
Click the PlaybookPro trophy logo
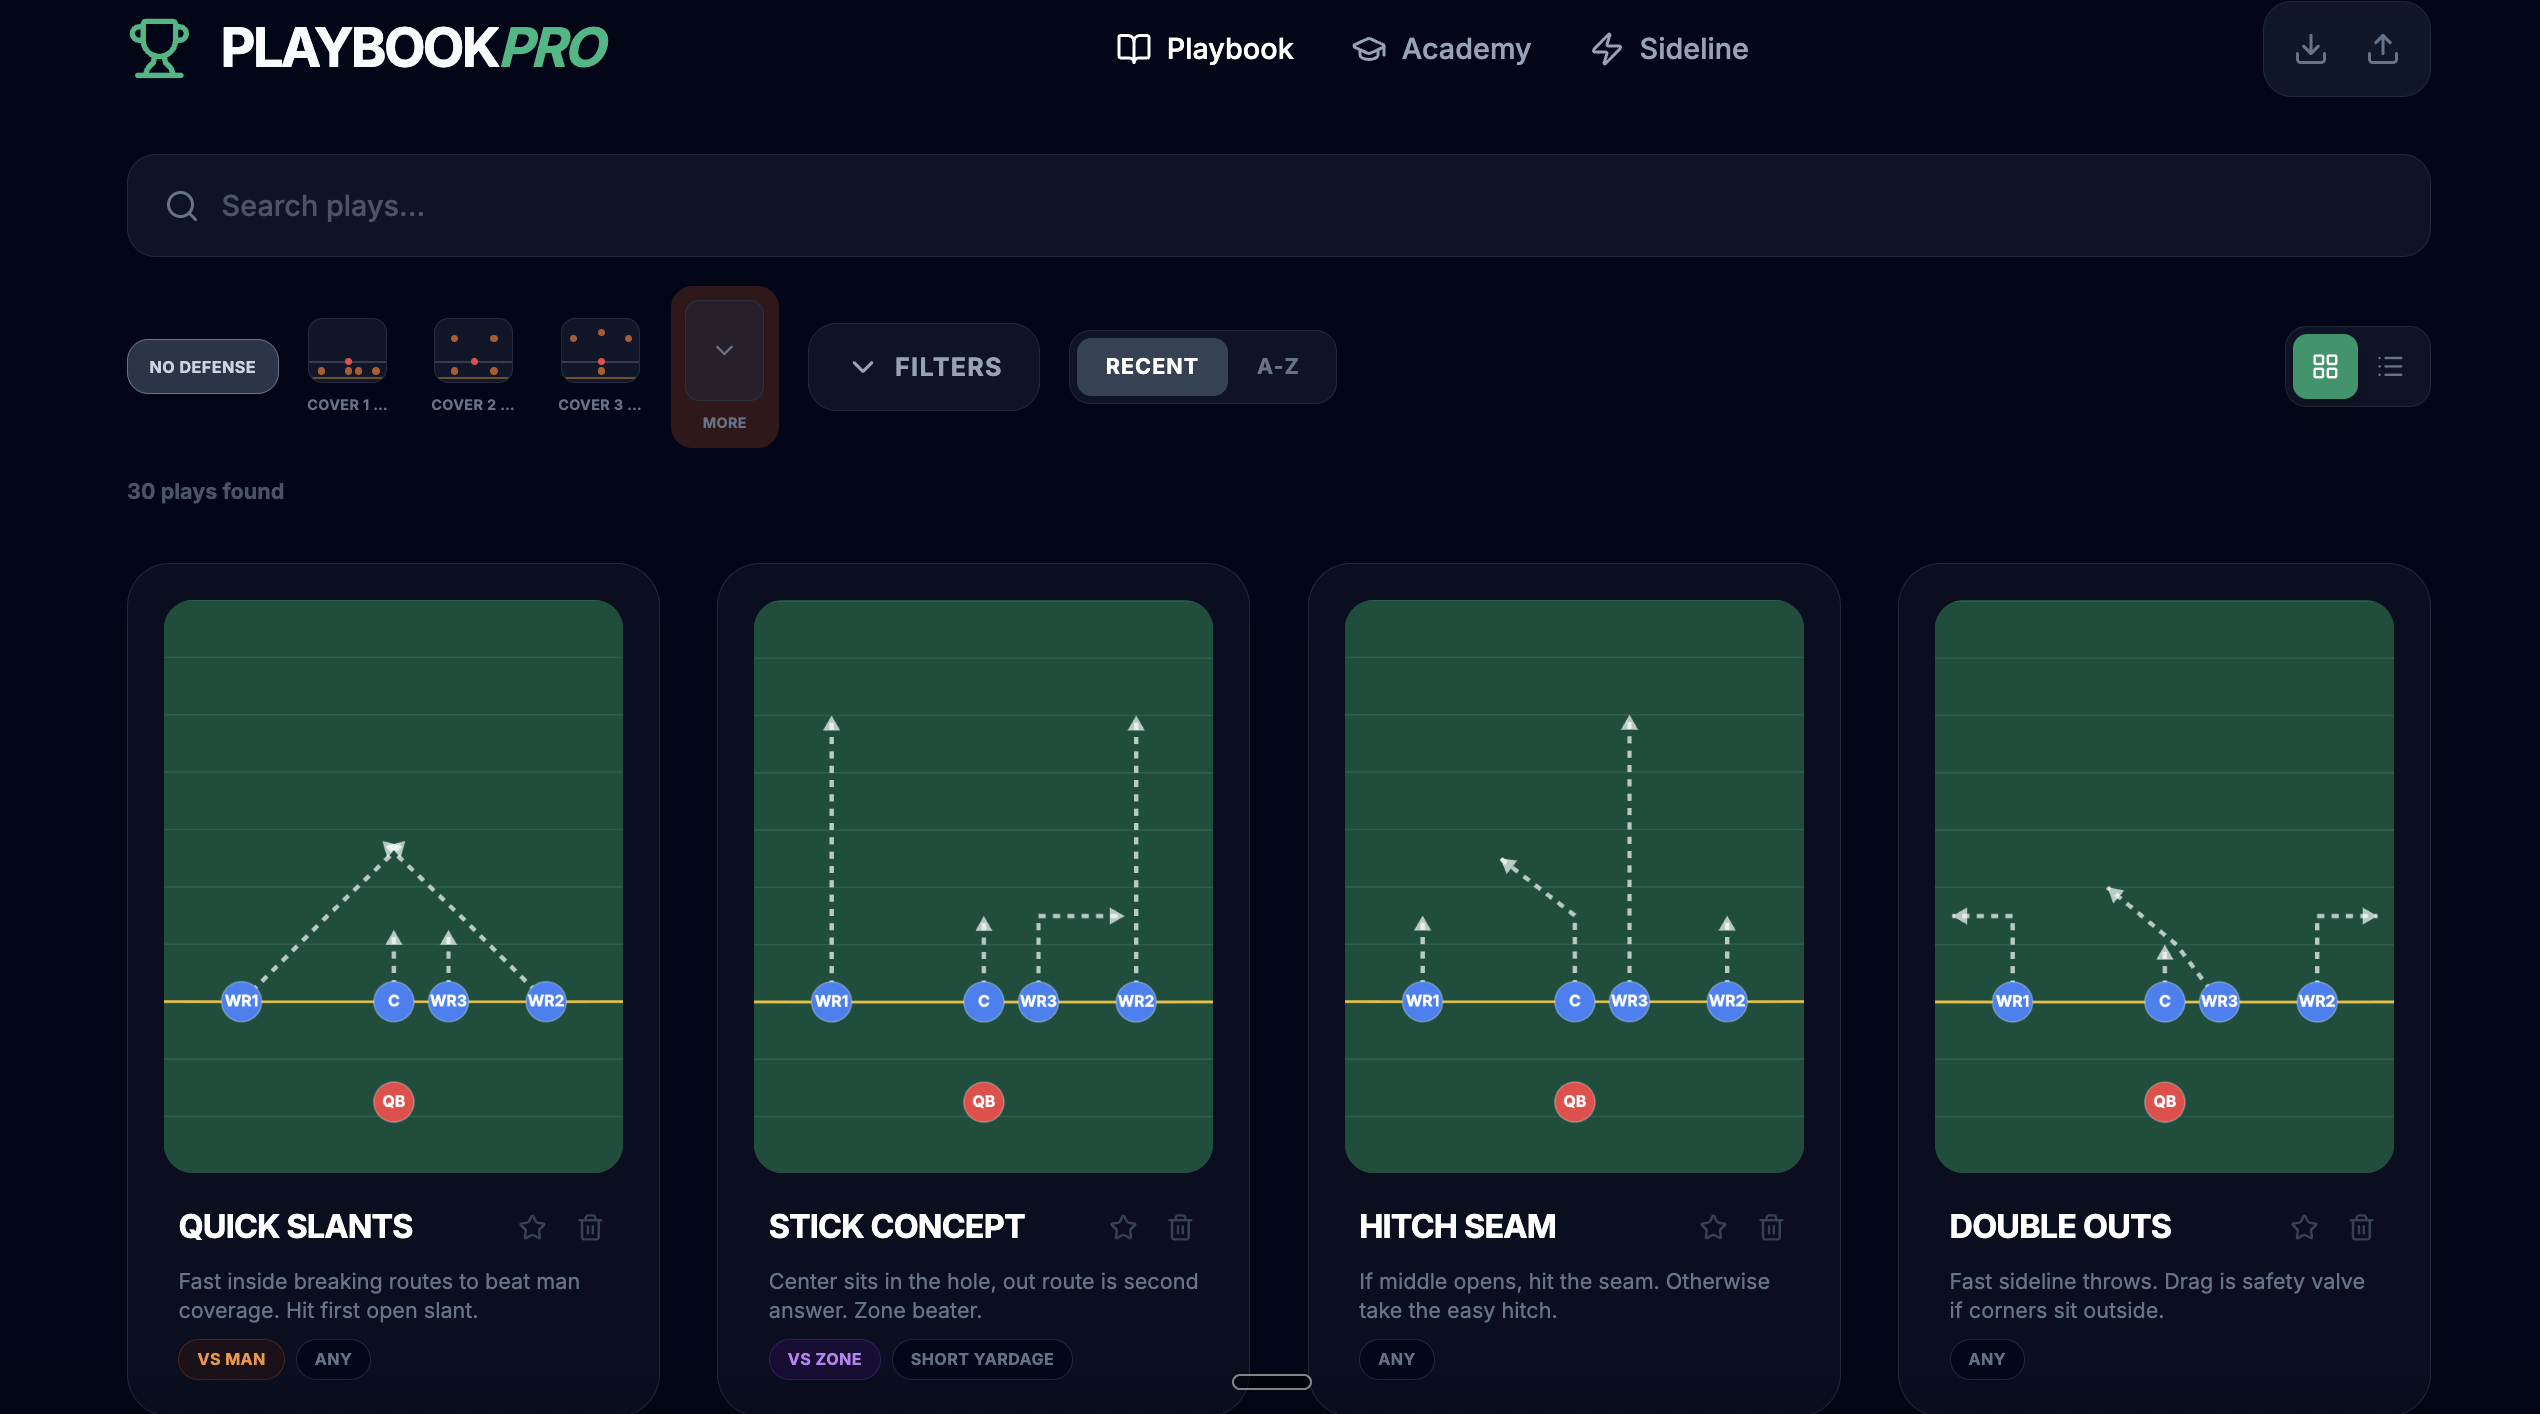click(x=159, y=48)
